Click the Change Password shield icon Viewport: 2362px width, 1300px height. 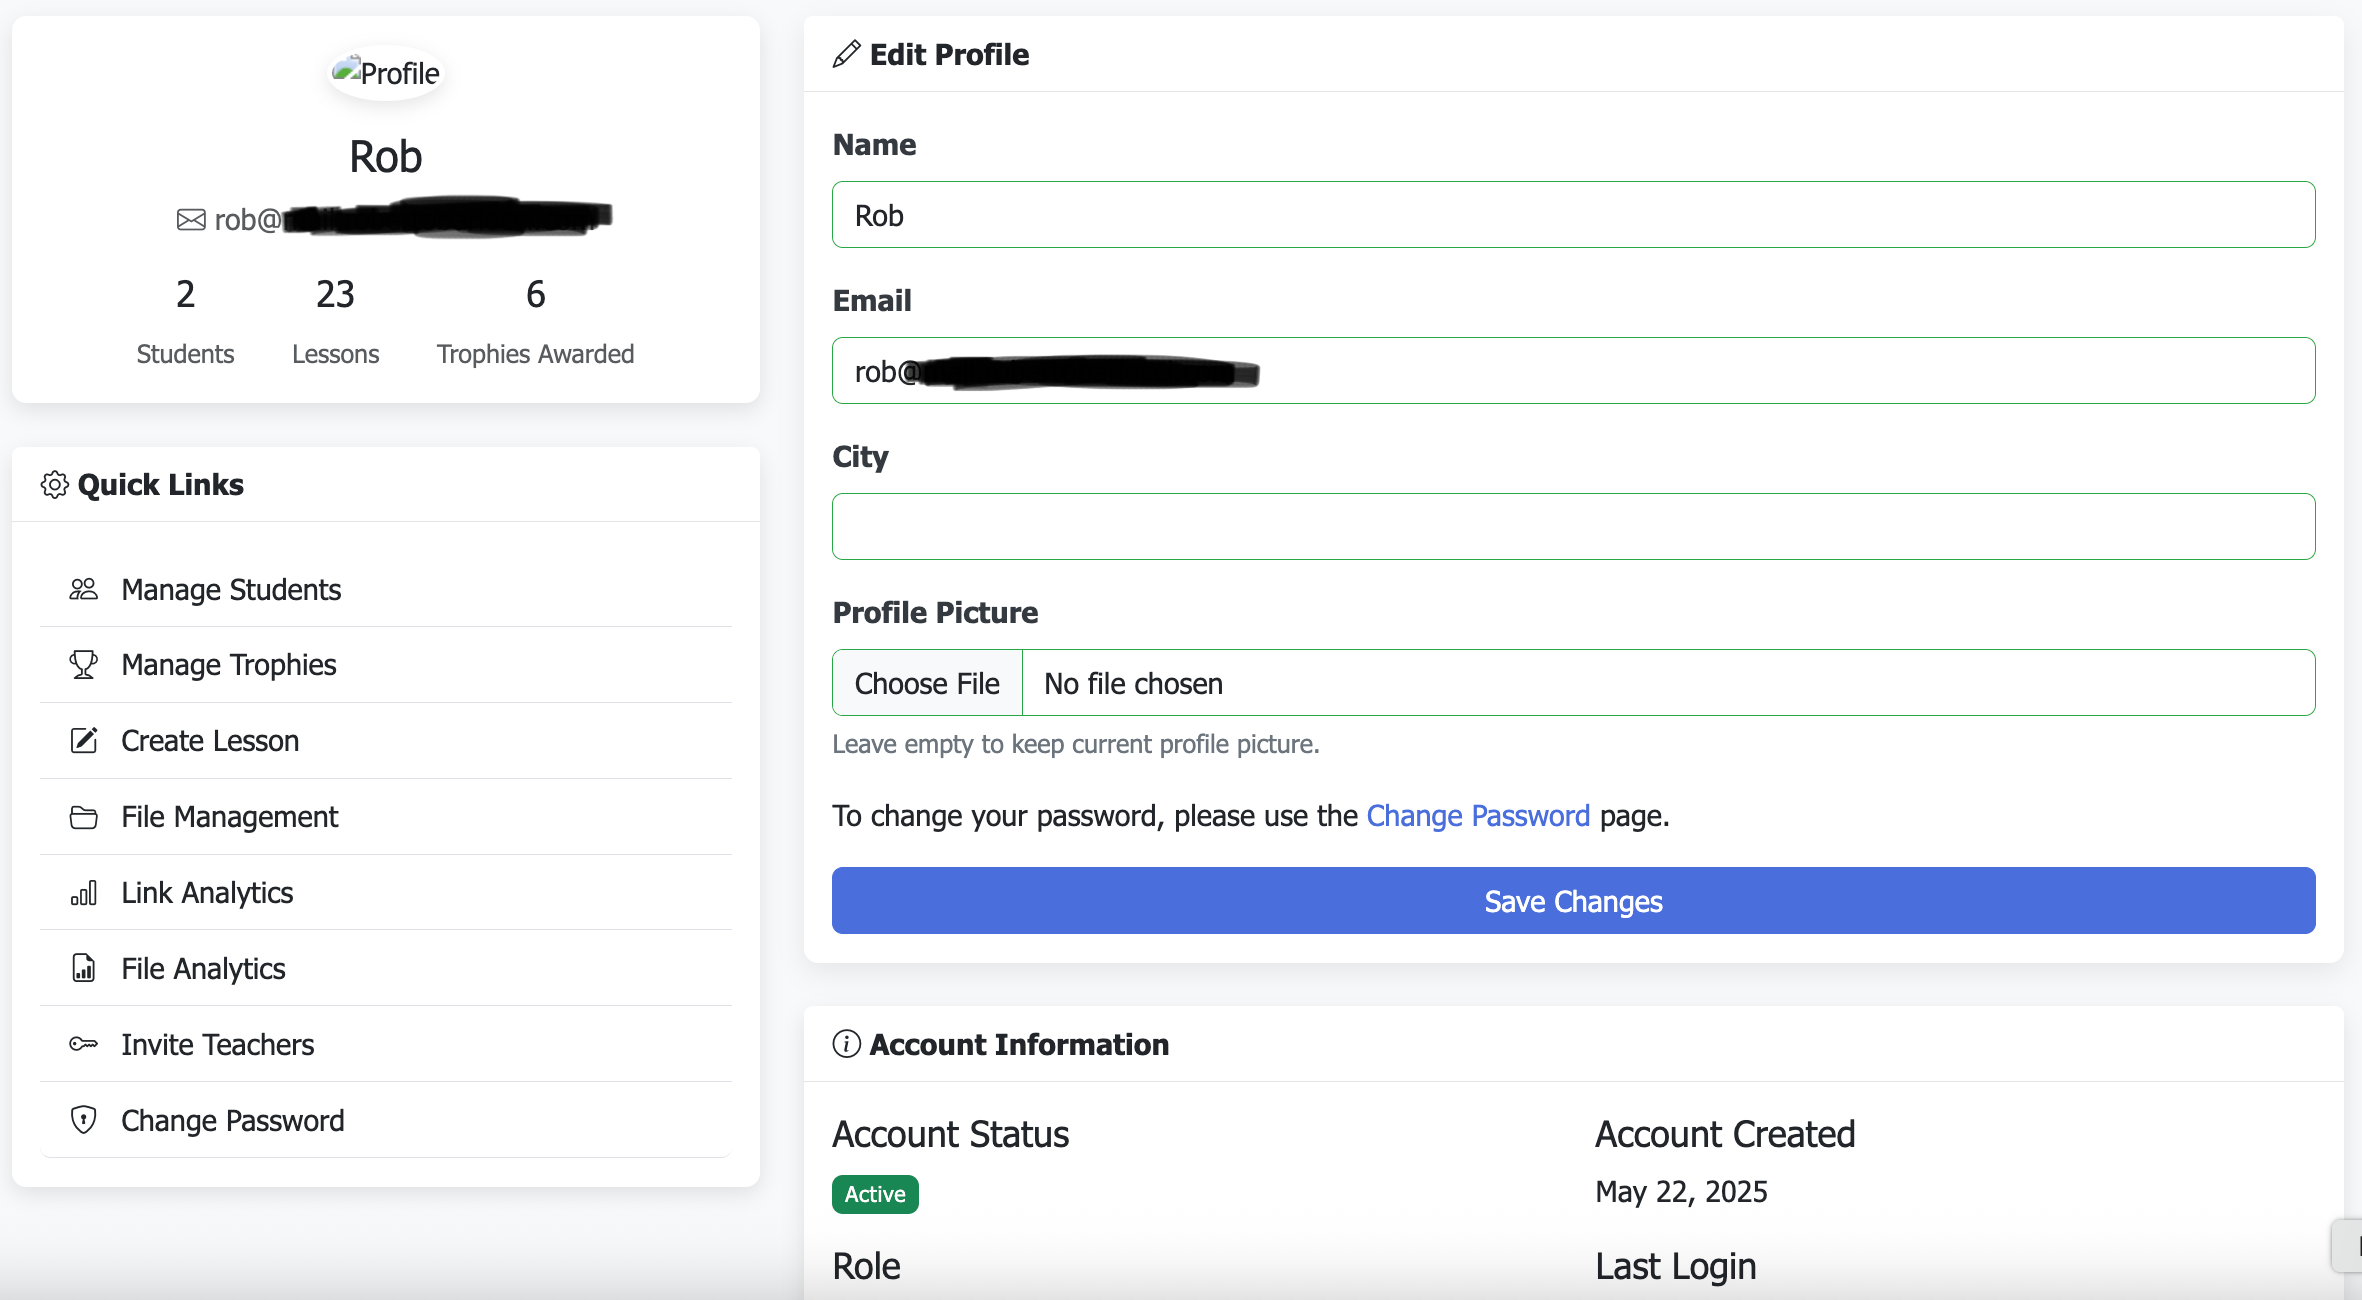pos(84,1120)
